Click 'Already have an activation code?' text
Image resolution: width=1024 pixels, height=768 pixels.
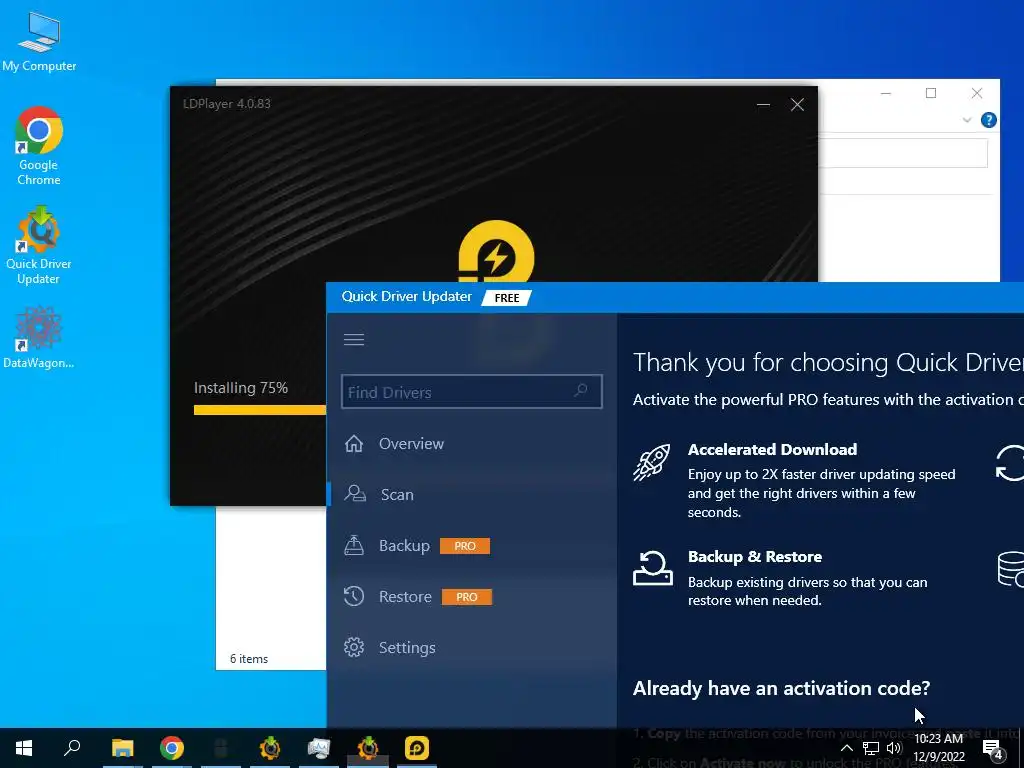click(x=781, y=688)
